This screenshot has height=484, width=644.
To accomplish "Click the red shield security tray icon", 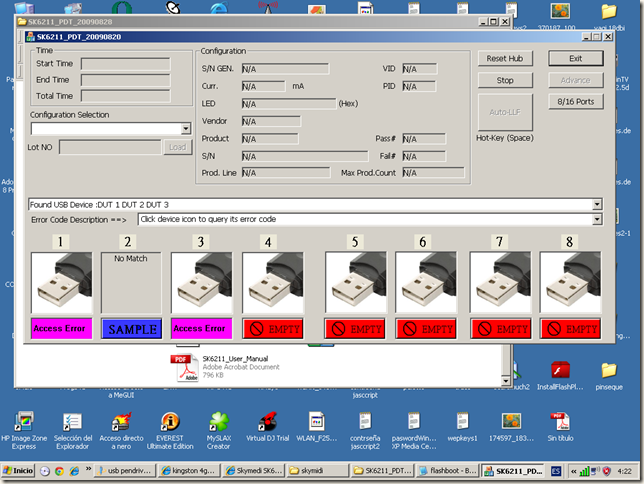I will pyautogui.click(x=607, y=471).
